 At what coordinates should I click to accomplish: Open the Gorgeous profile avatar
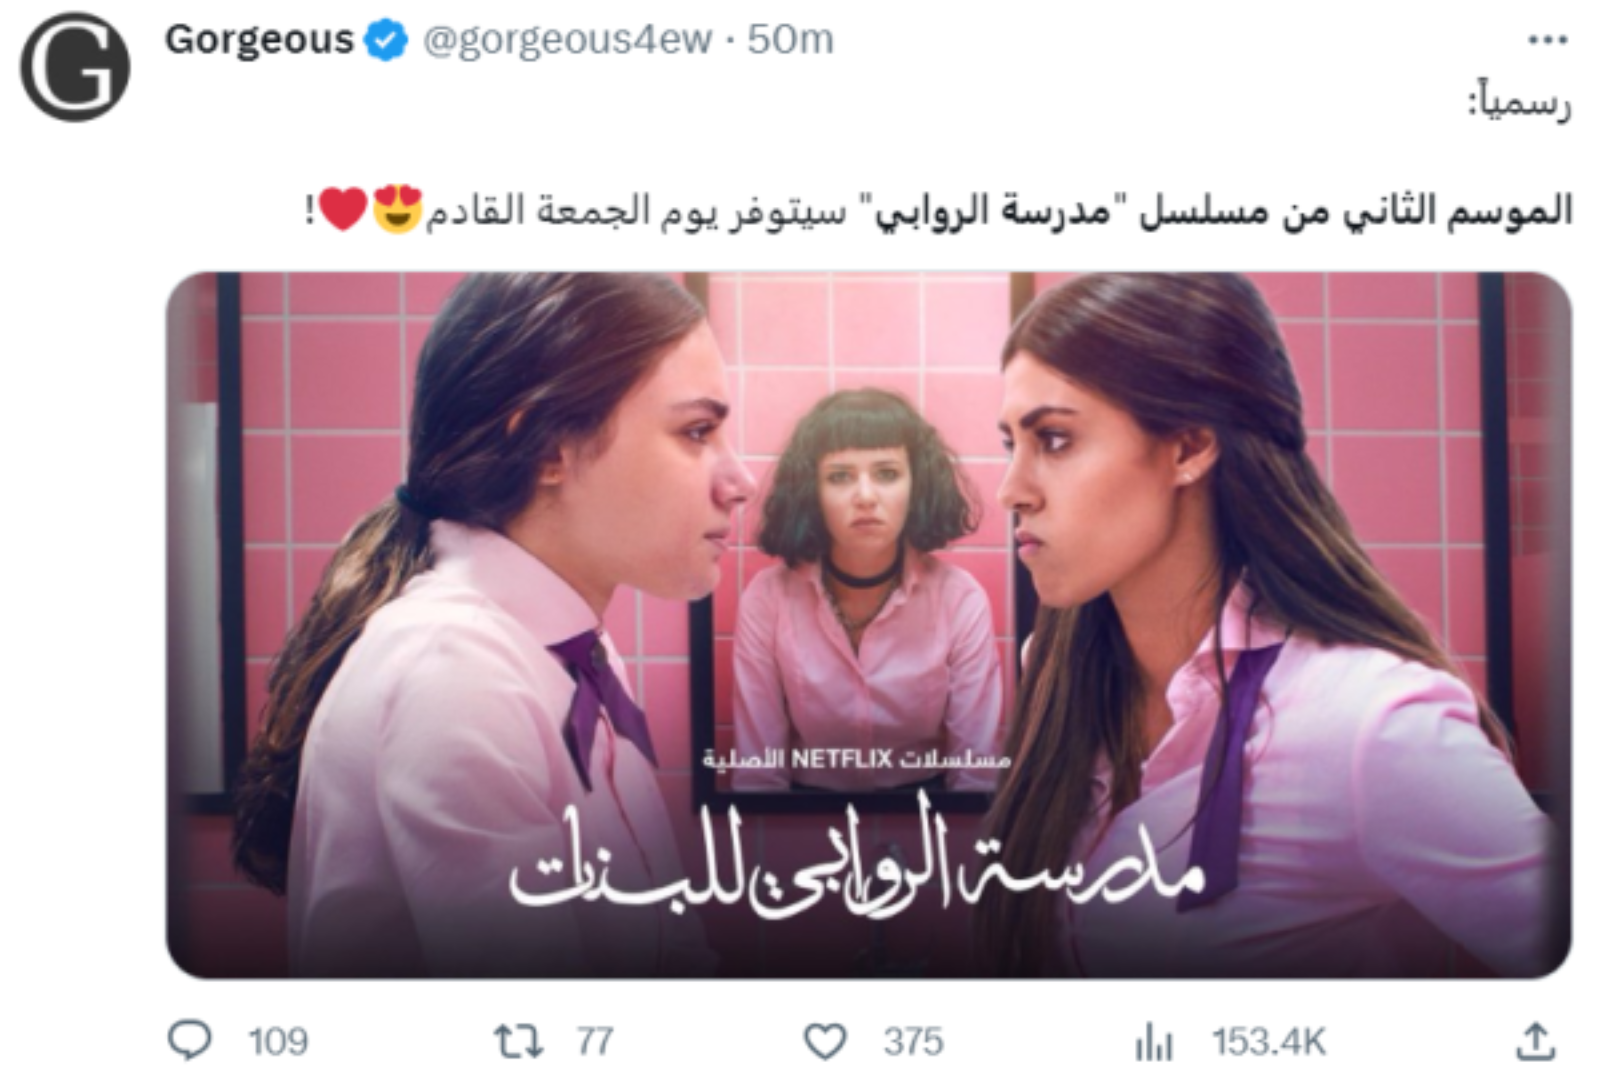tap(75, 67)
